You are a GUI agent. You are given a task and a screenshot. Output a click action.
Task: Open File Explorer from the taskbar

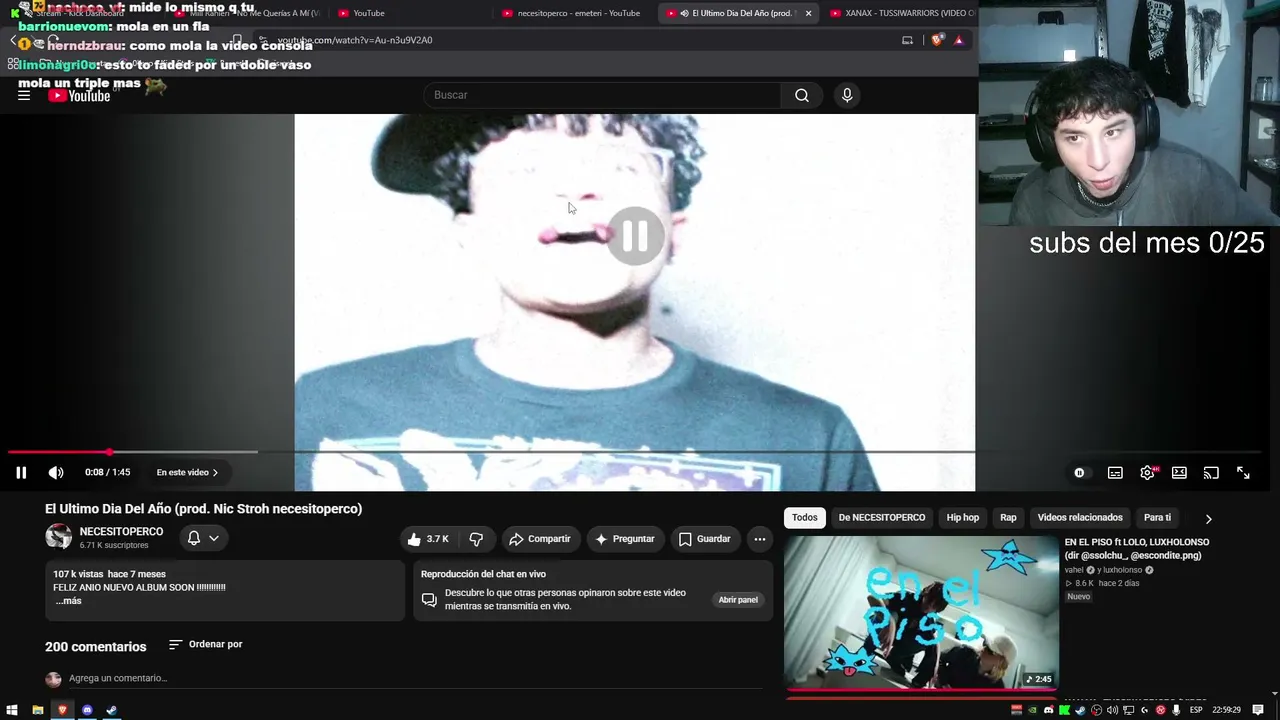(x=38, y=710)
